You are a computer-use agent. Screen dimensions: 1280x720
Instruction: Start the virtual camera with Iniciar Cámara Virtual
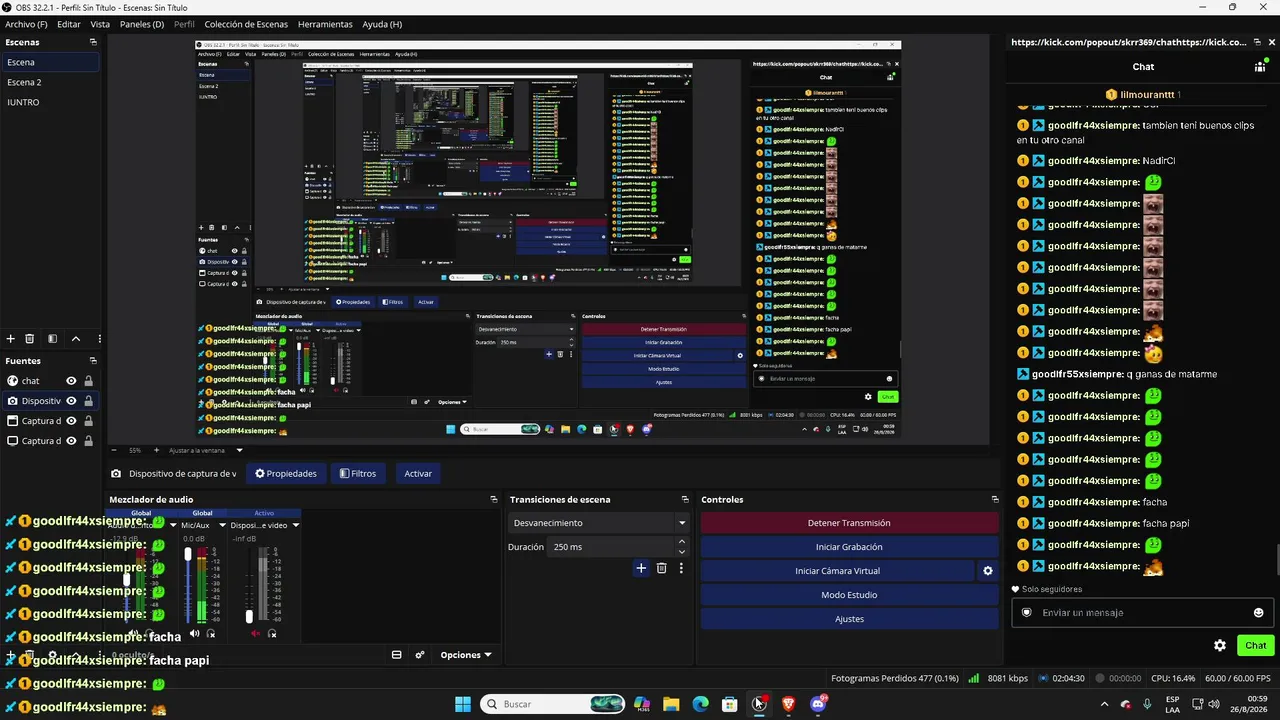(x=837, y=571)
